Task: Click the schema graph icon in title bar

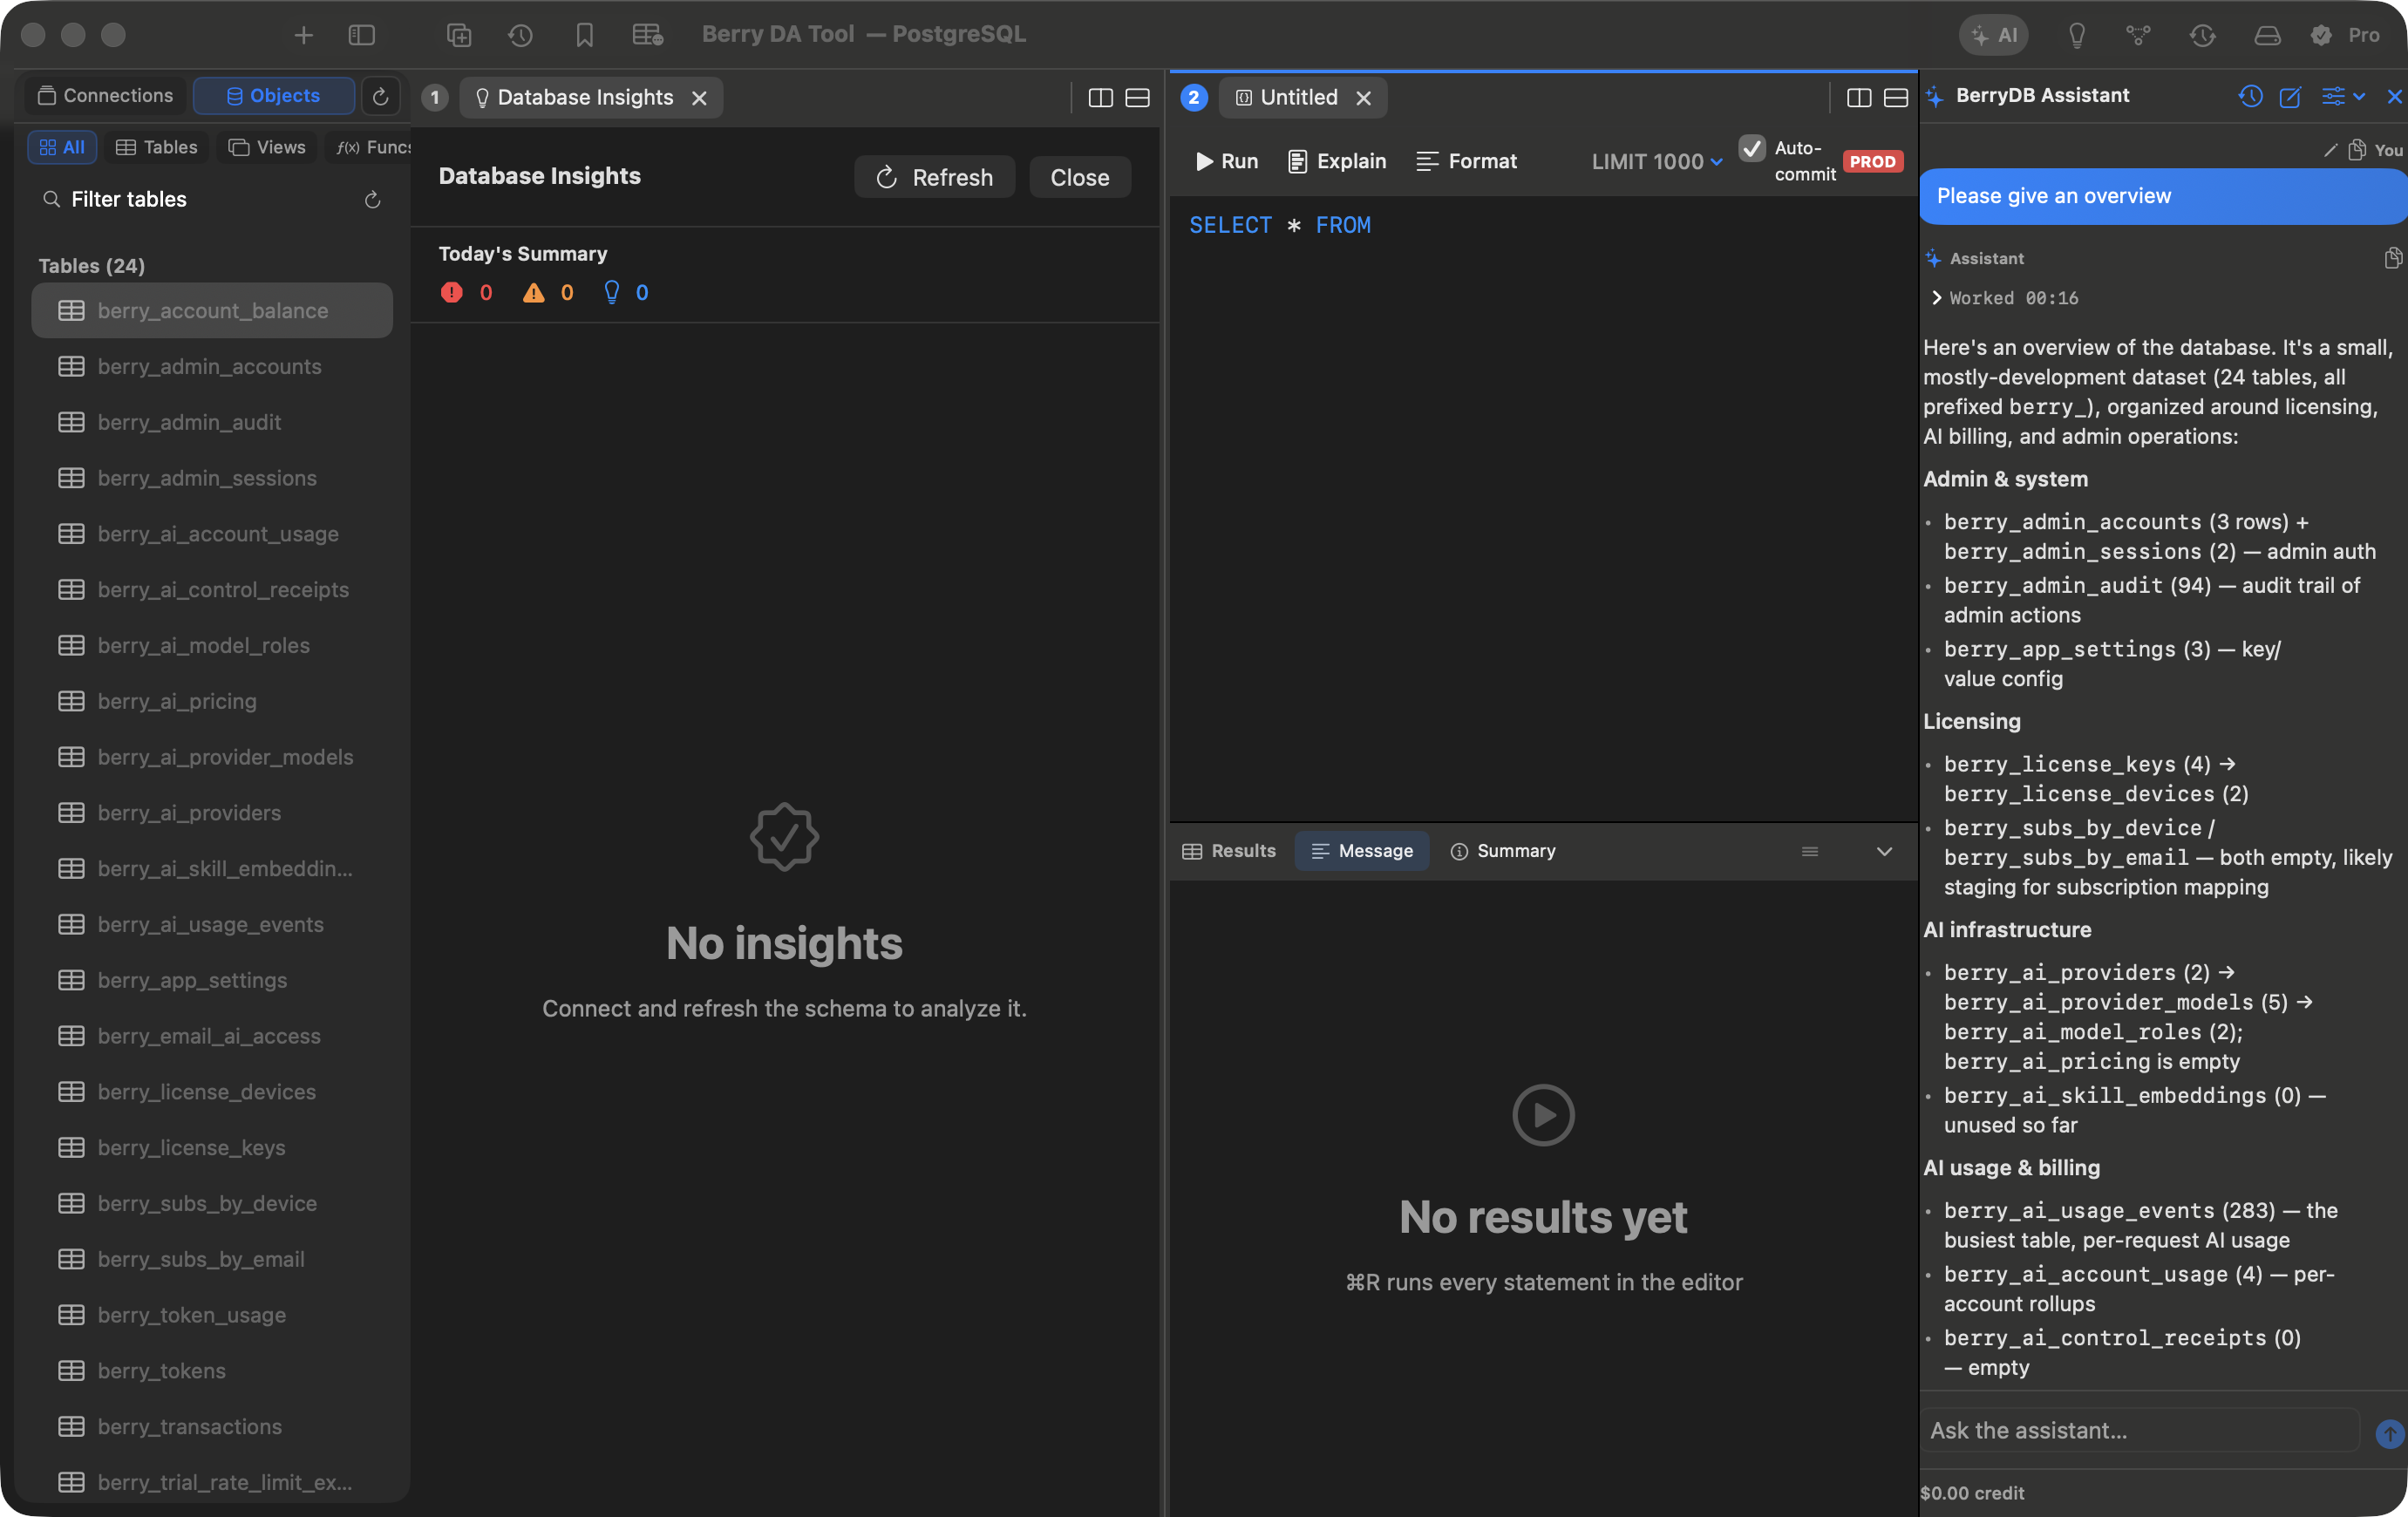Action: (x=2138, y=35)
